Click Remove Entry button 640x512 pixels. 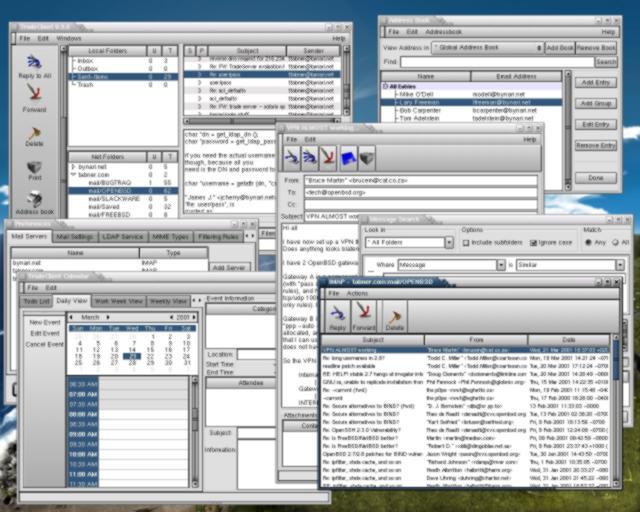(x=596, y=145)
